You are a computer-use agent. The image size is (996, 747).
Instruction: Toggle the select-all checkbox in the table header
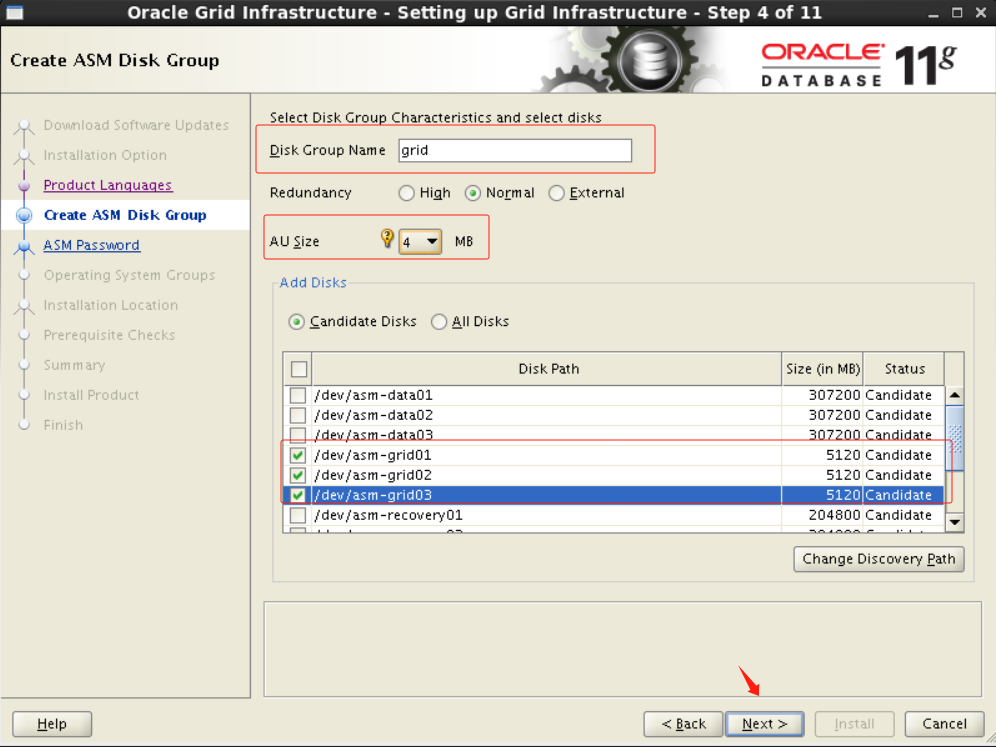pos(298,369)
